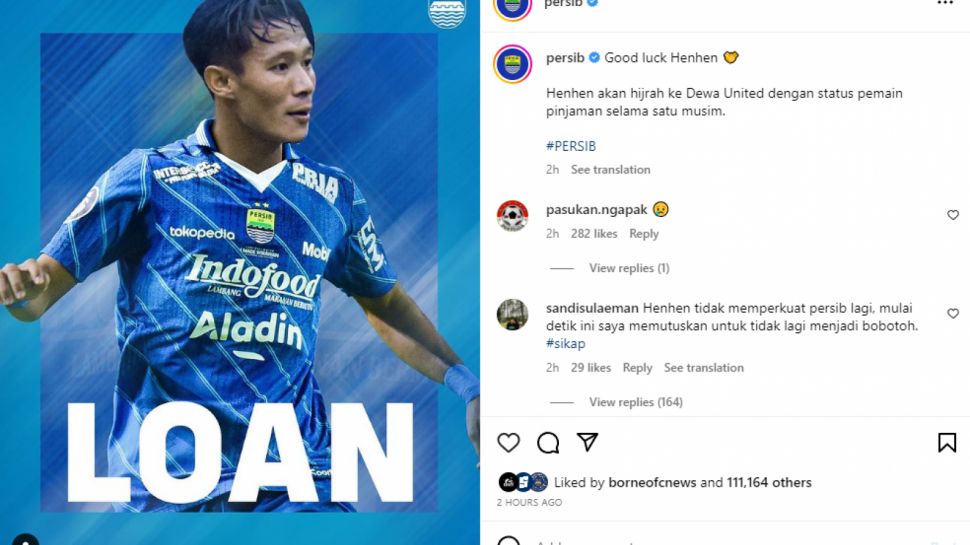Open the #PERSIB hashtag
This screenshot has height=545, width=970.
[x=571, y=146]
